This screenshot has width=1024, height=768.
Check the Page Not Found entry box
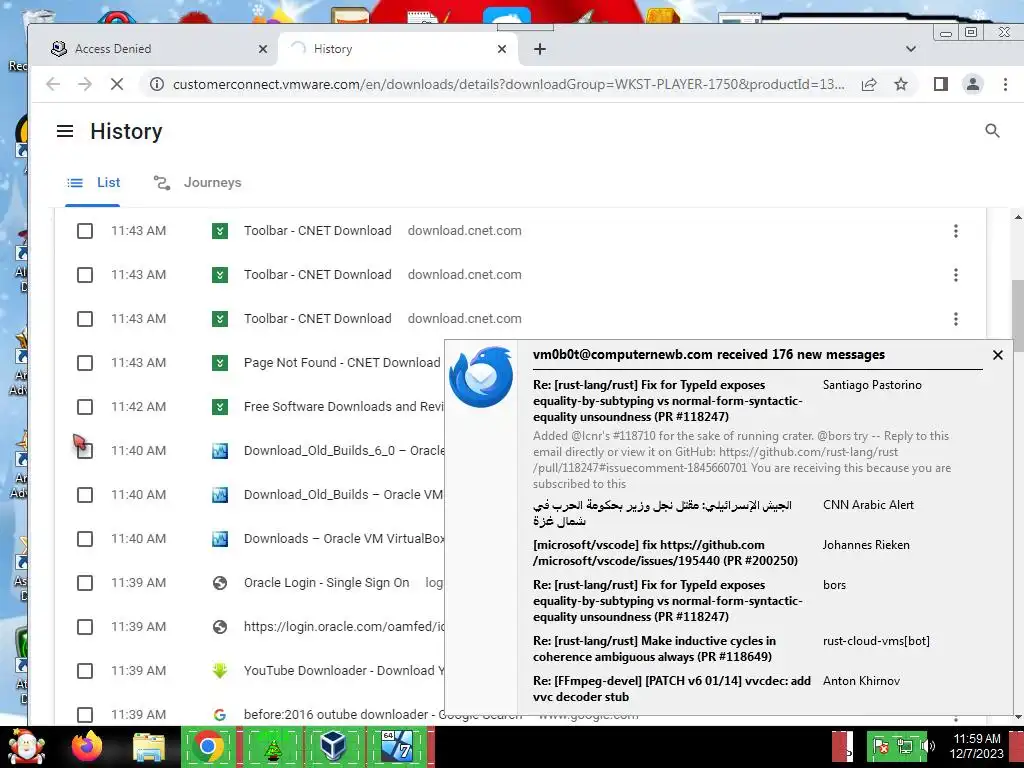pyautogui.click(x=85, y=363)
